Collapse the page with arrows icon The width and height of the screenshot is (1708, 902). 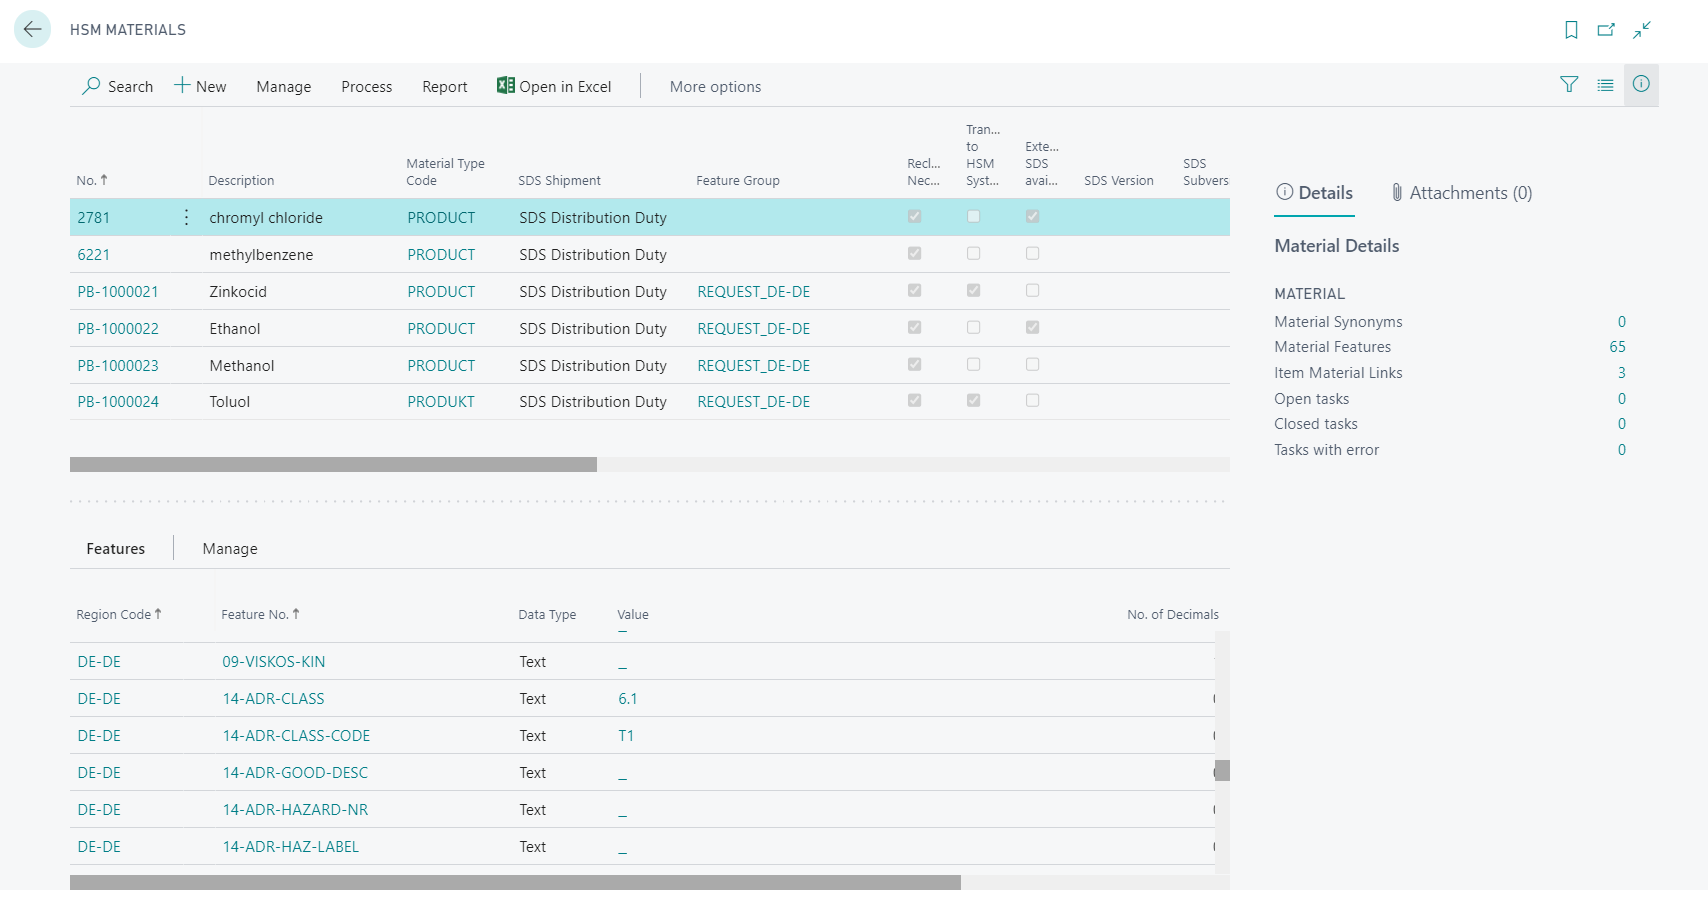(1642, 30)
